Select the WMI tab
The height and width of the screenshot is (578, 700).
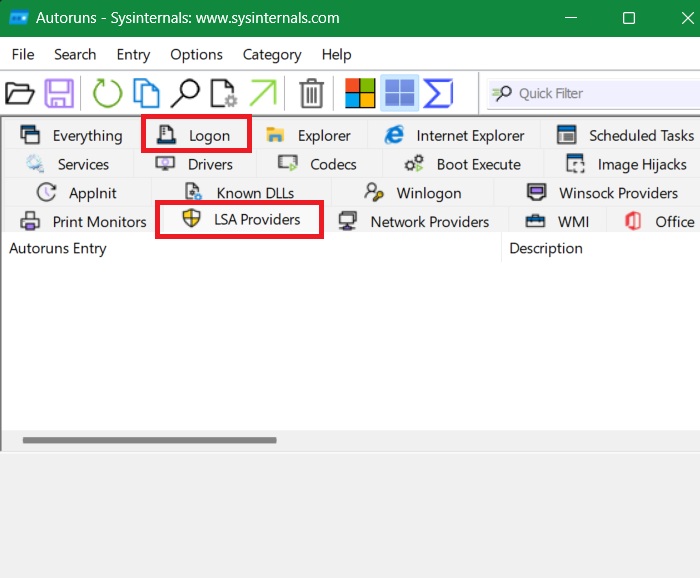[557, 221]
